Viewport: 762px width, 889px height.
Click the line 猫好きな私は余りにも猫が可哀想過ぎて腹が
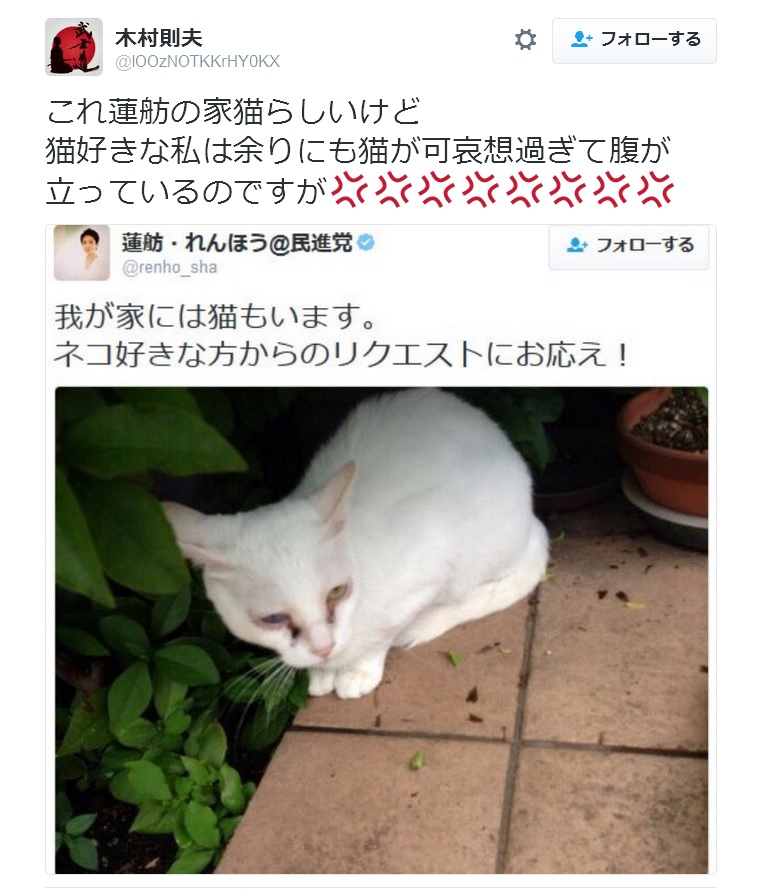[x=358, y=150]
